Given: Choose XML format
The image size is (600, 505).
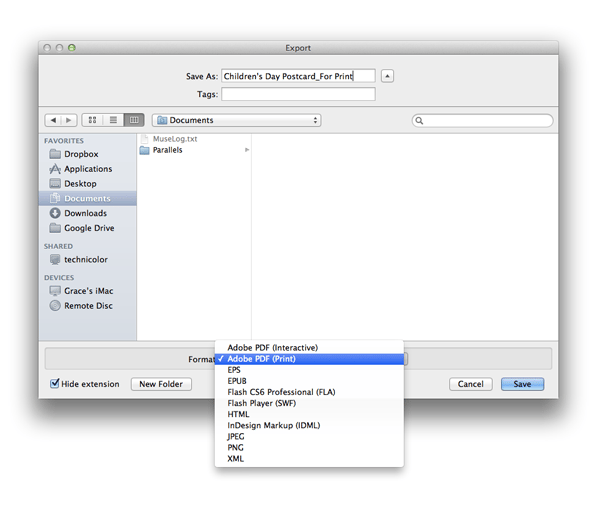Looking at the screenshot, I should click(309, 459).
